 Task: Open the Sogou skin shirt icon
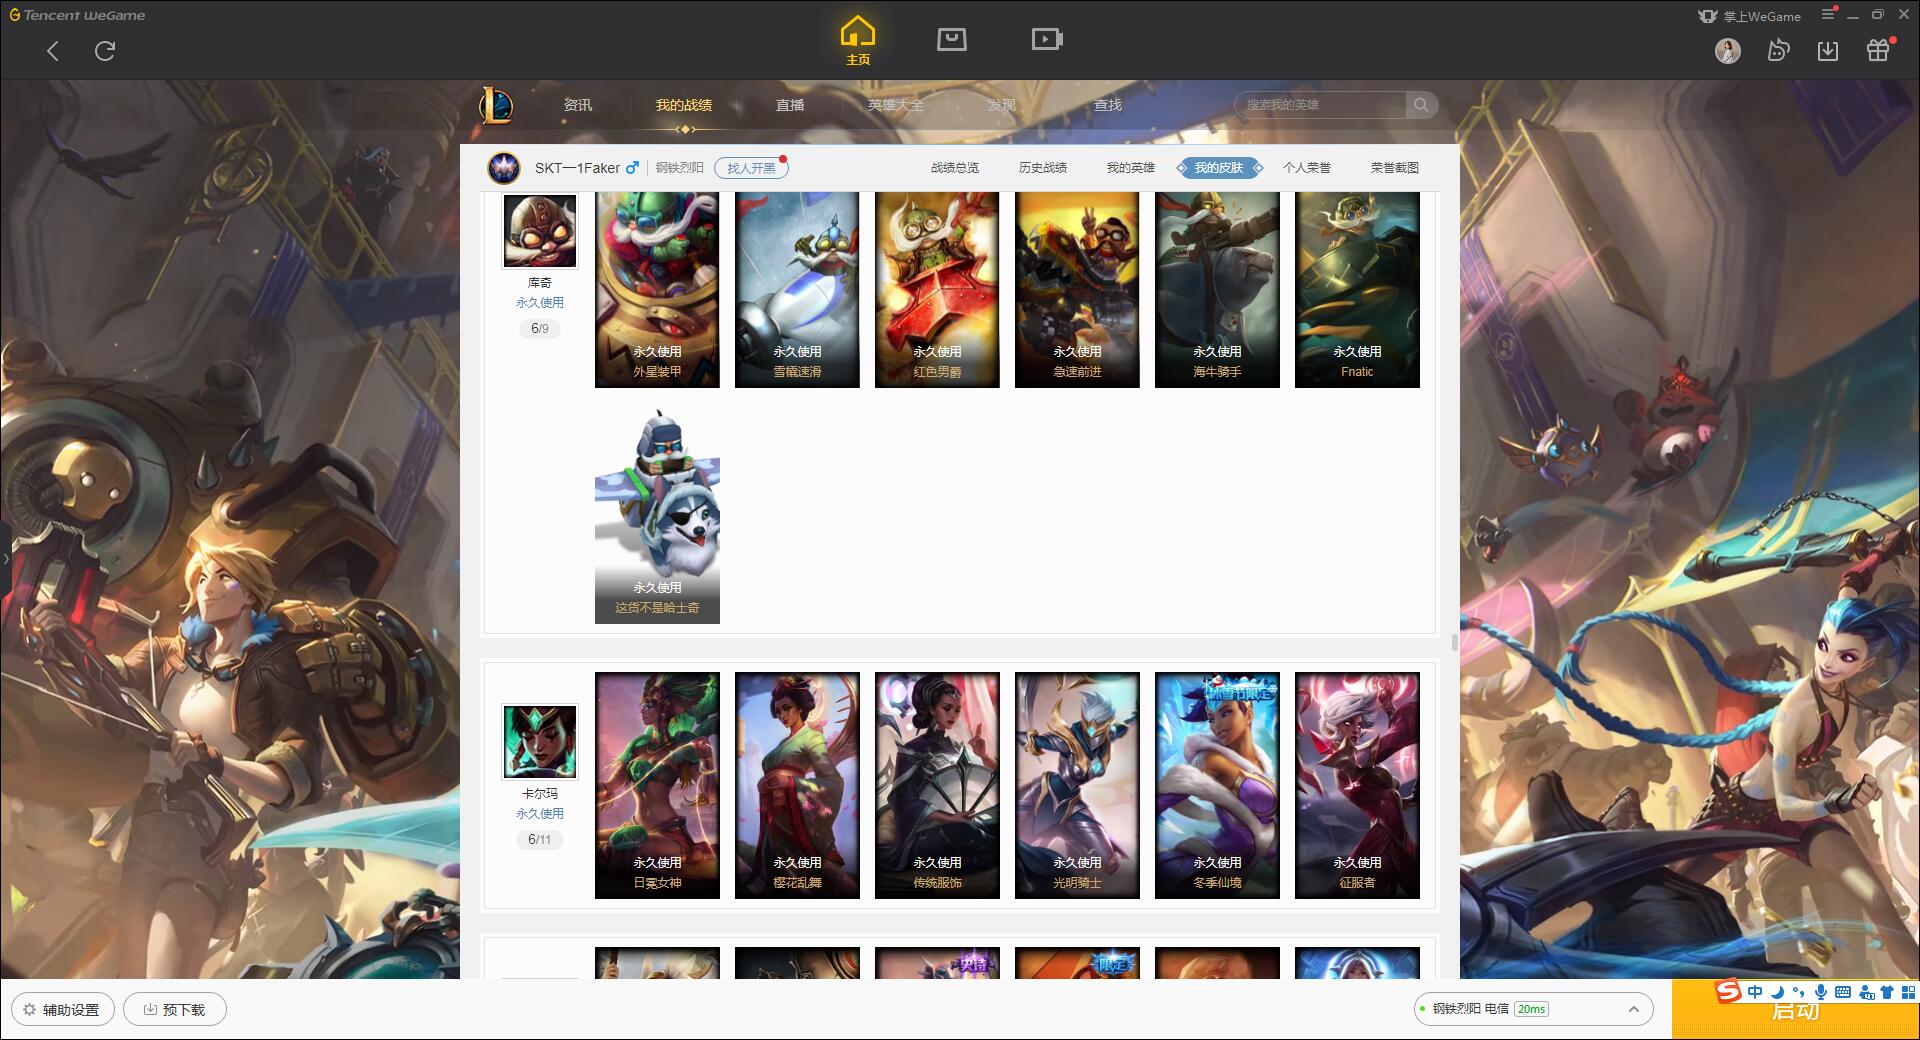1887,992
